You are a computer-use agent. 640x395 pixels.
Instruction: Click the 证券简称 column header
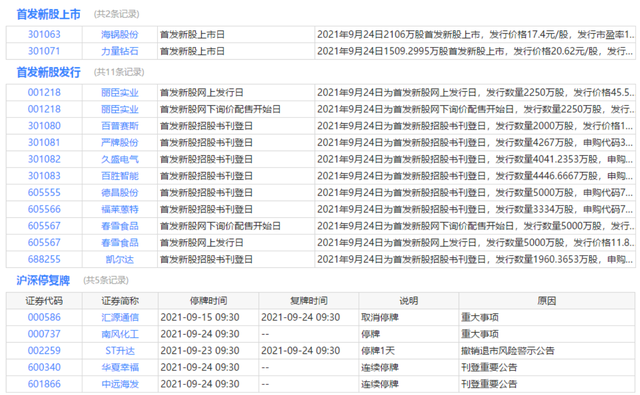point(120,301)
